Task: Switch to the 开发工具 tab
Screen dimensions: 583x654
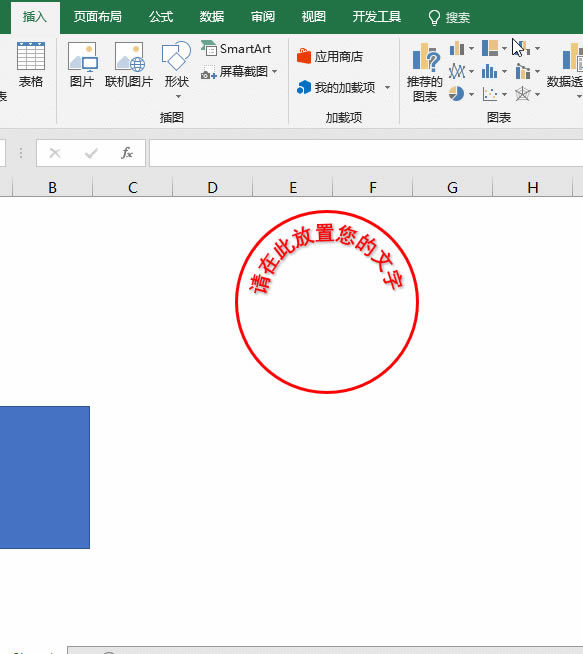Action: coord(377,17)
